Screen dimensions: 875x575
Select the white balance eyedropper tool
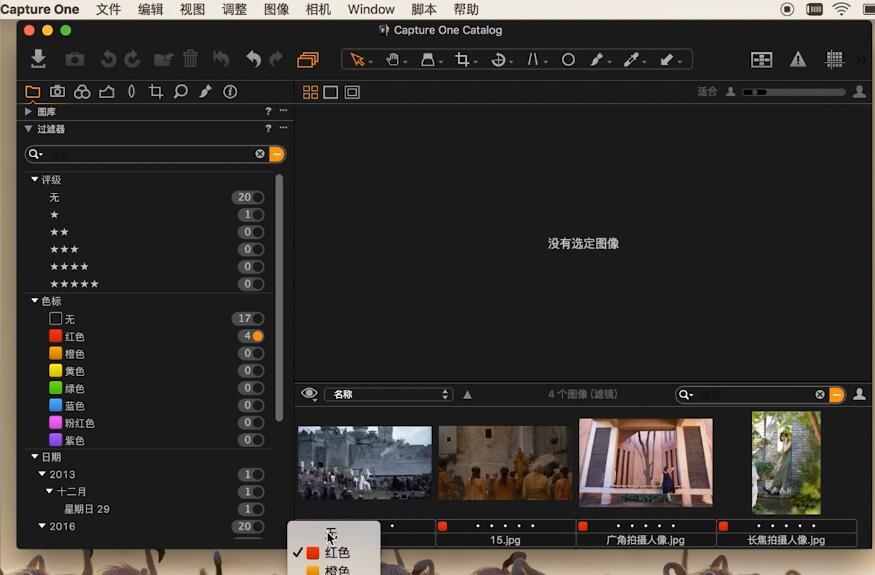631,59
